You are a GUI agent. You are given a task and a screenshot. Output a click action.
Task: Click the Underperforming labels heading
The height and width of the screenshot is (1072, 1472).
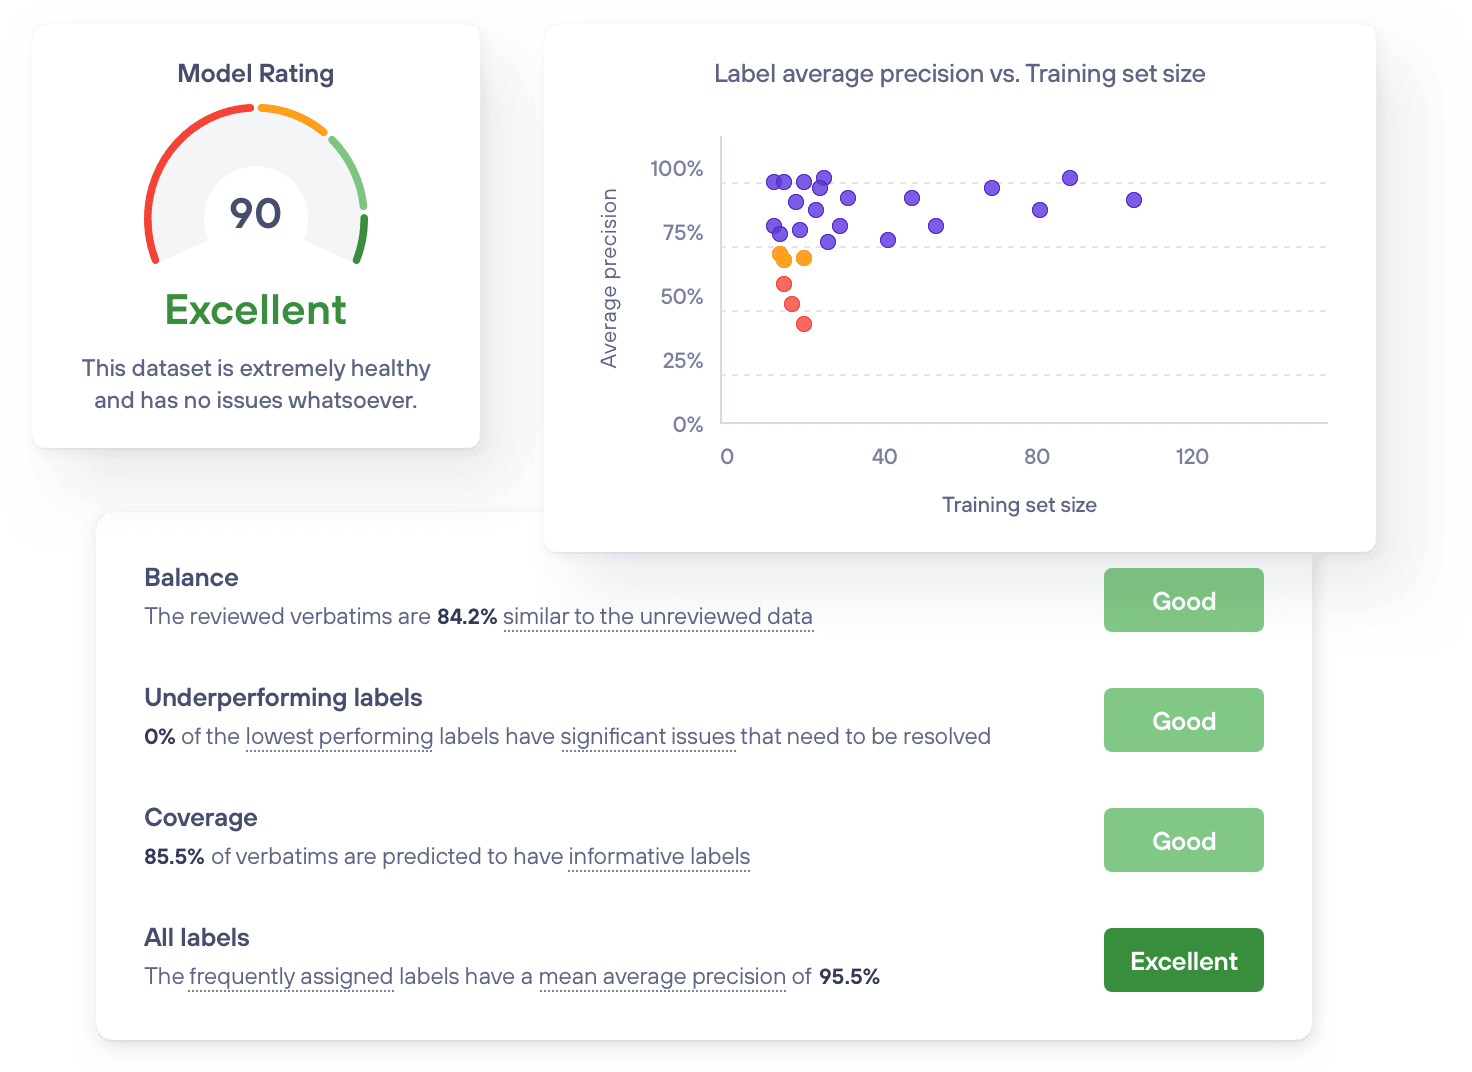[x=283, y=698]
